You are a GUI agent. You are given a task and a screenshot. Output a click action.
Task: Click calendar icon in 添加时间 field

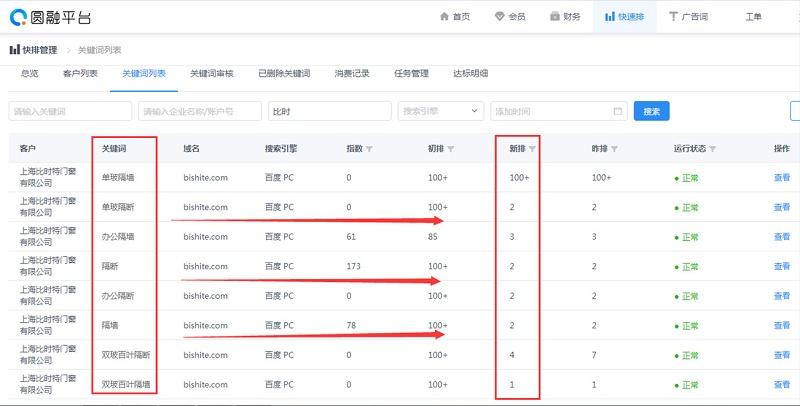(617, 111)
